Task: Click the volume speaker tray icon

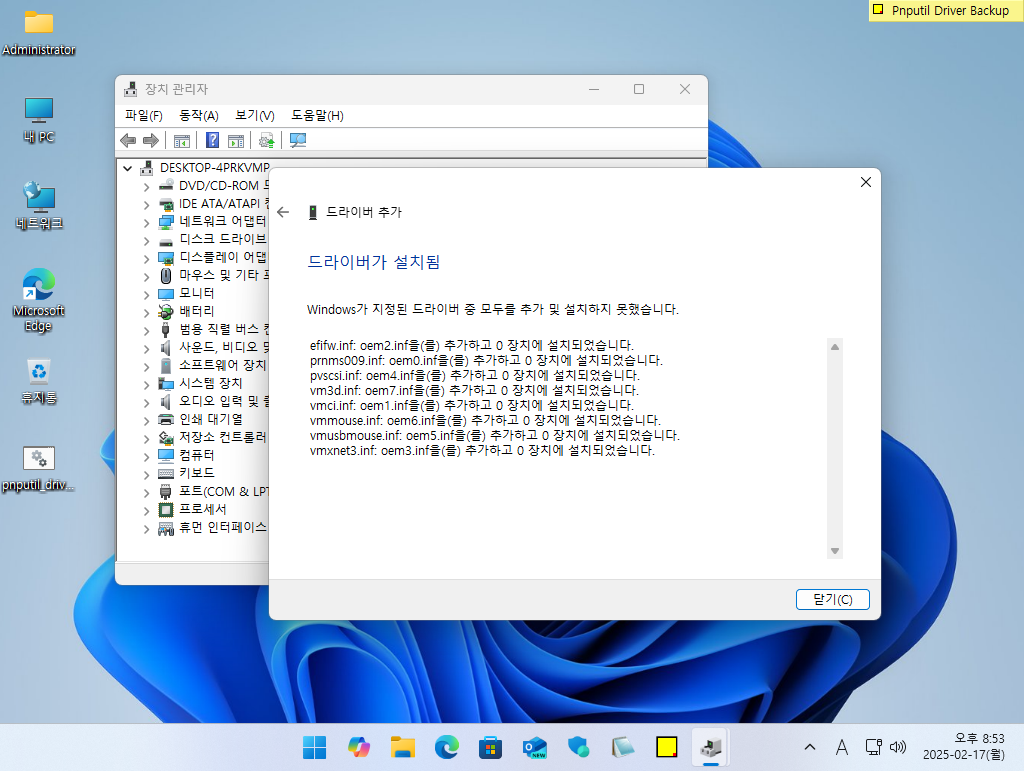Action: [x=898, y=747]
